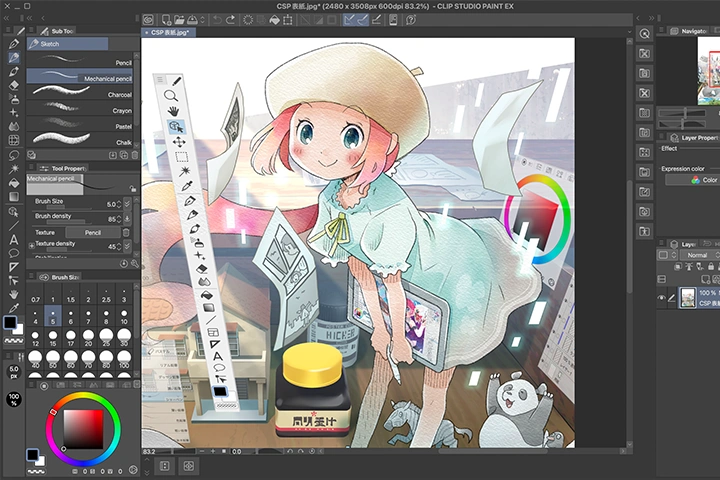
Task: Switch to the Sketch sub tool group tab
Action: (x=68, y=44)
